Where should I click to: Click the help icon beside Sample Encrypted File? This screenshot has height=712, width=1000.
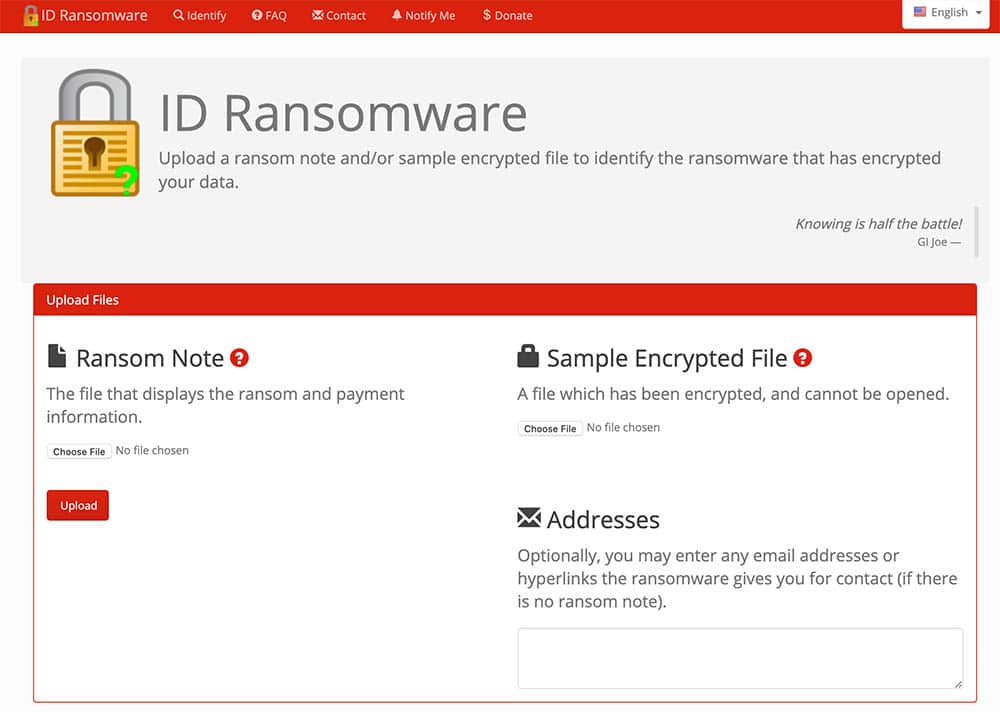pos(802,358)
